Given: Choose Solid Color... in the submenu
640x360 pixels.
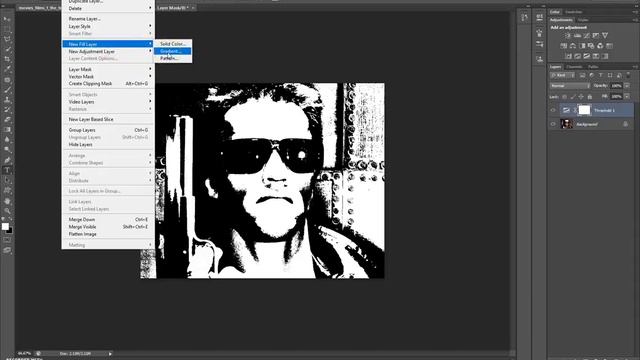Looking at the screenshot, I should pos(173,44).
